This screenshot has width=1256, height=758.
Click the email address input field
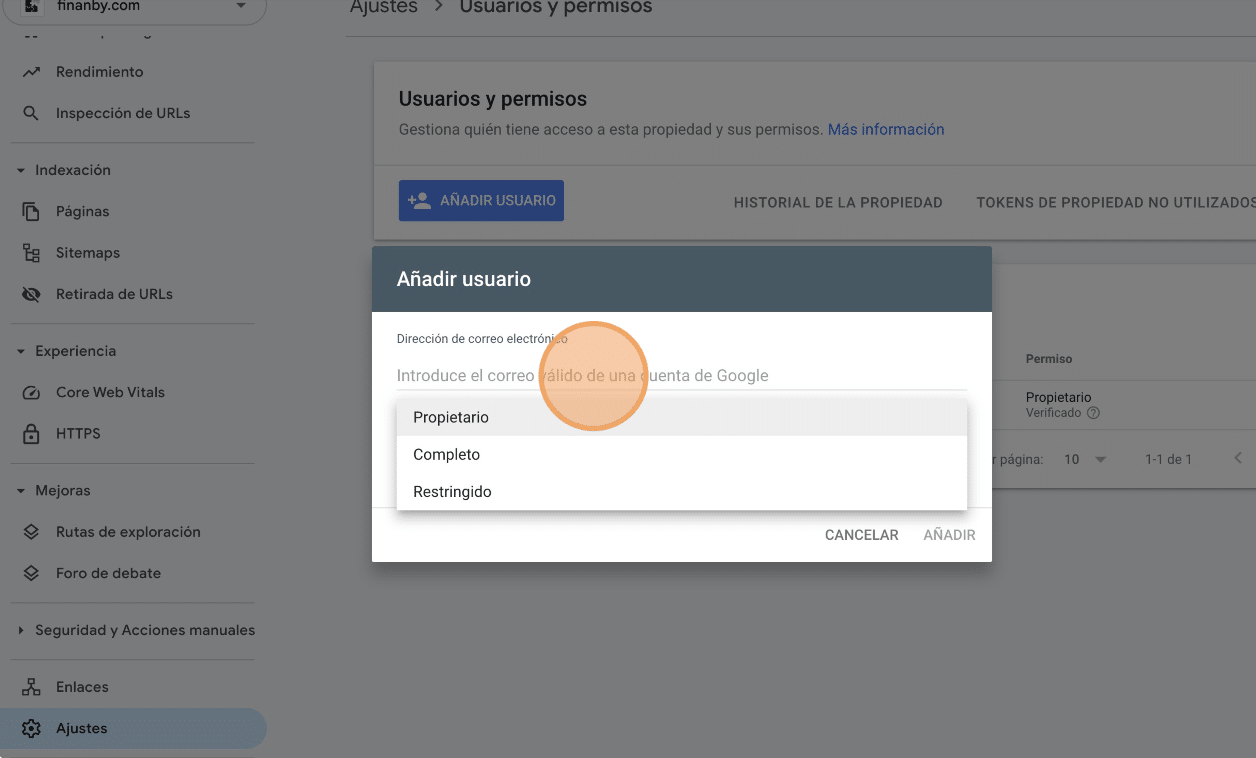(x=682, y=376)
